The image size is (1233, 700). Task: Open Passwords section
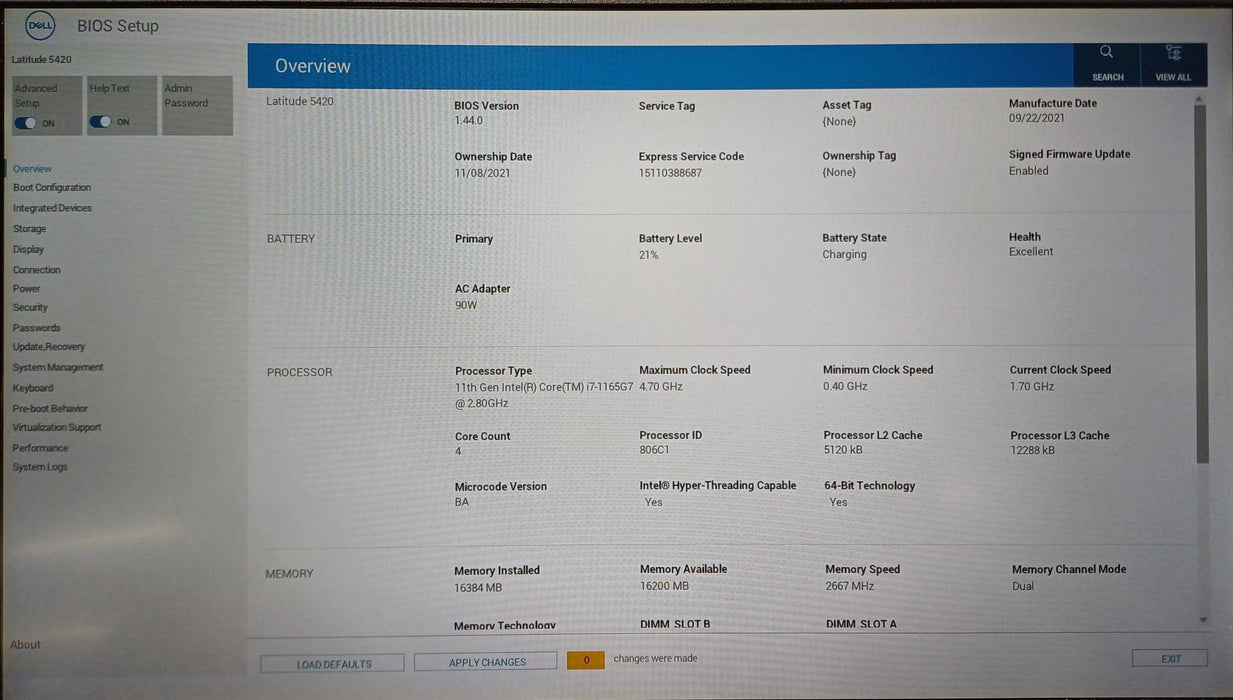(36, 328)
